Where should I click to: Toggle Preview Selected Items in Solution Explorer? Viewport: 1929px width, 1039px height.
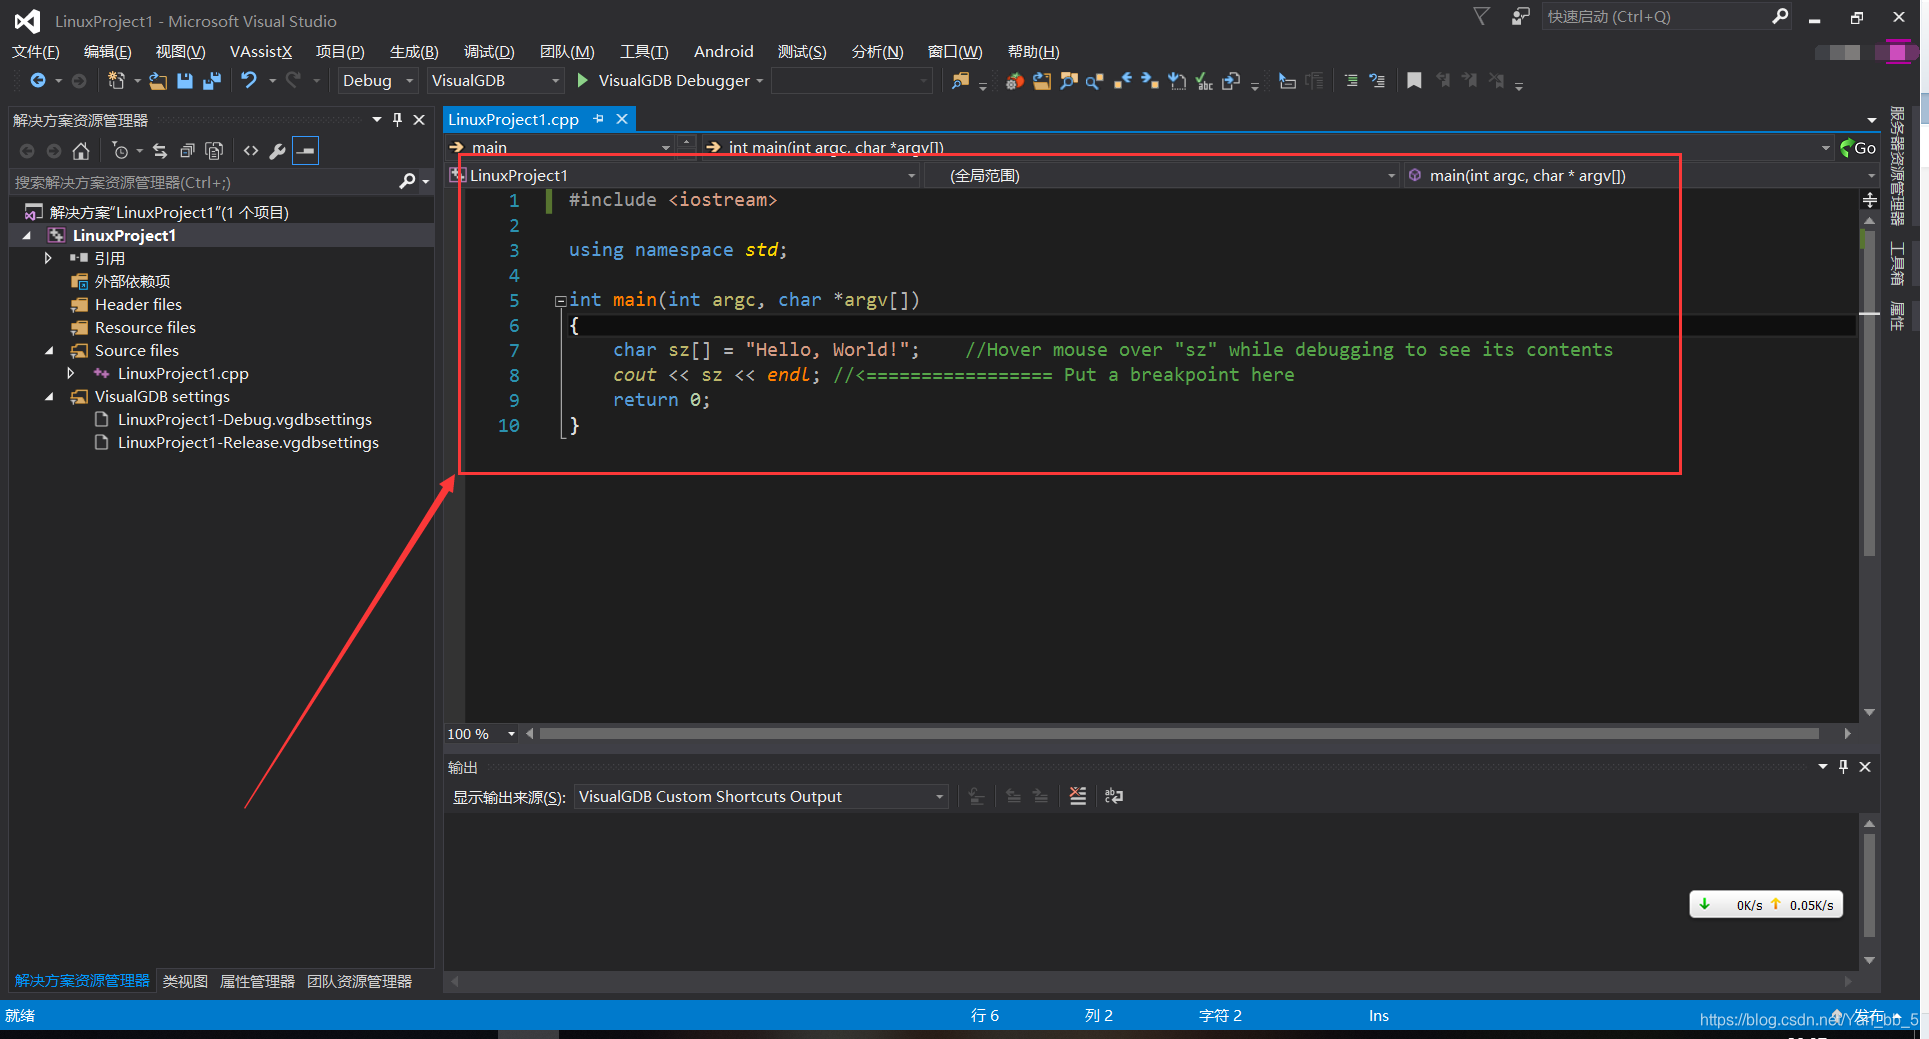coord(306,151)
